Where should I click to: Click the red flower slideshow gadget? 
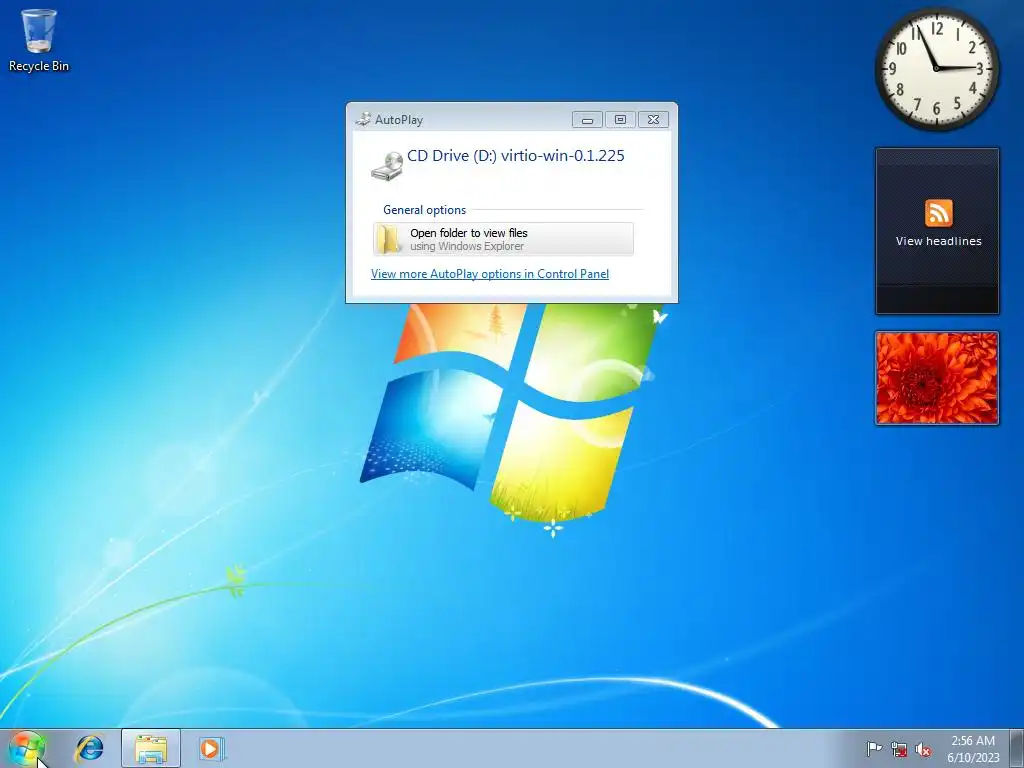coord(937,378)
